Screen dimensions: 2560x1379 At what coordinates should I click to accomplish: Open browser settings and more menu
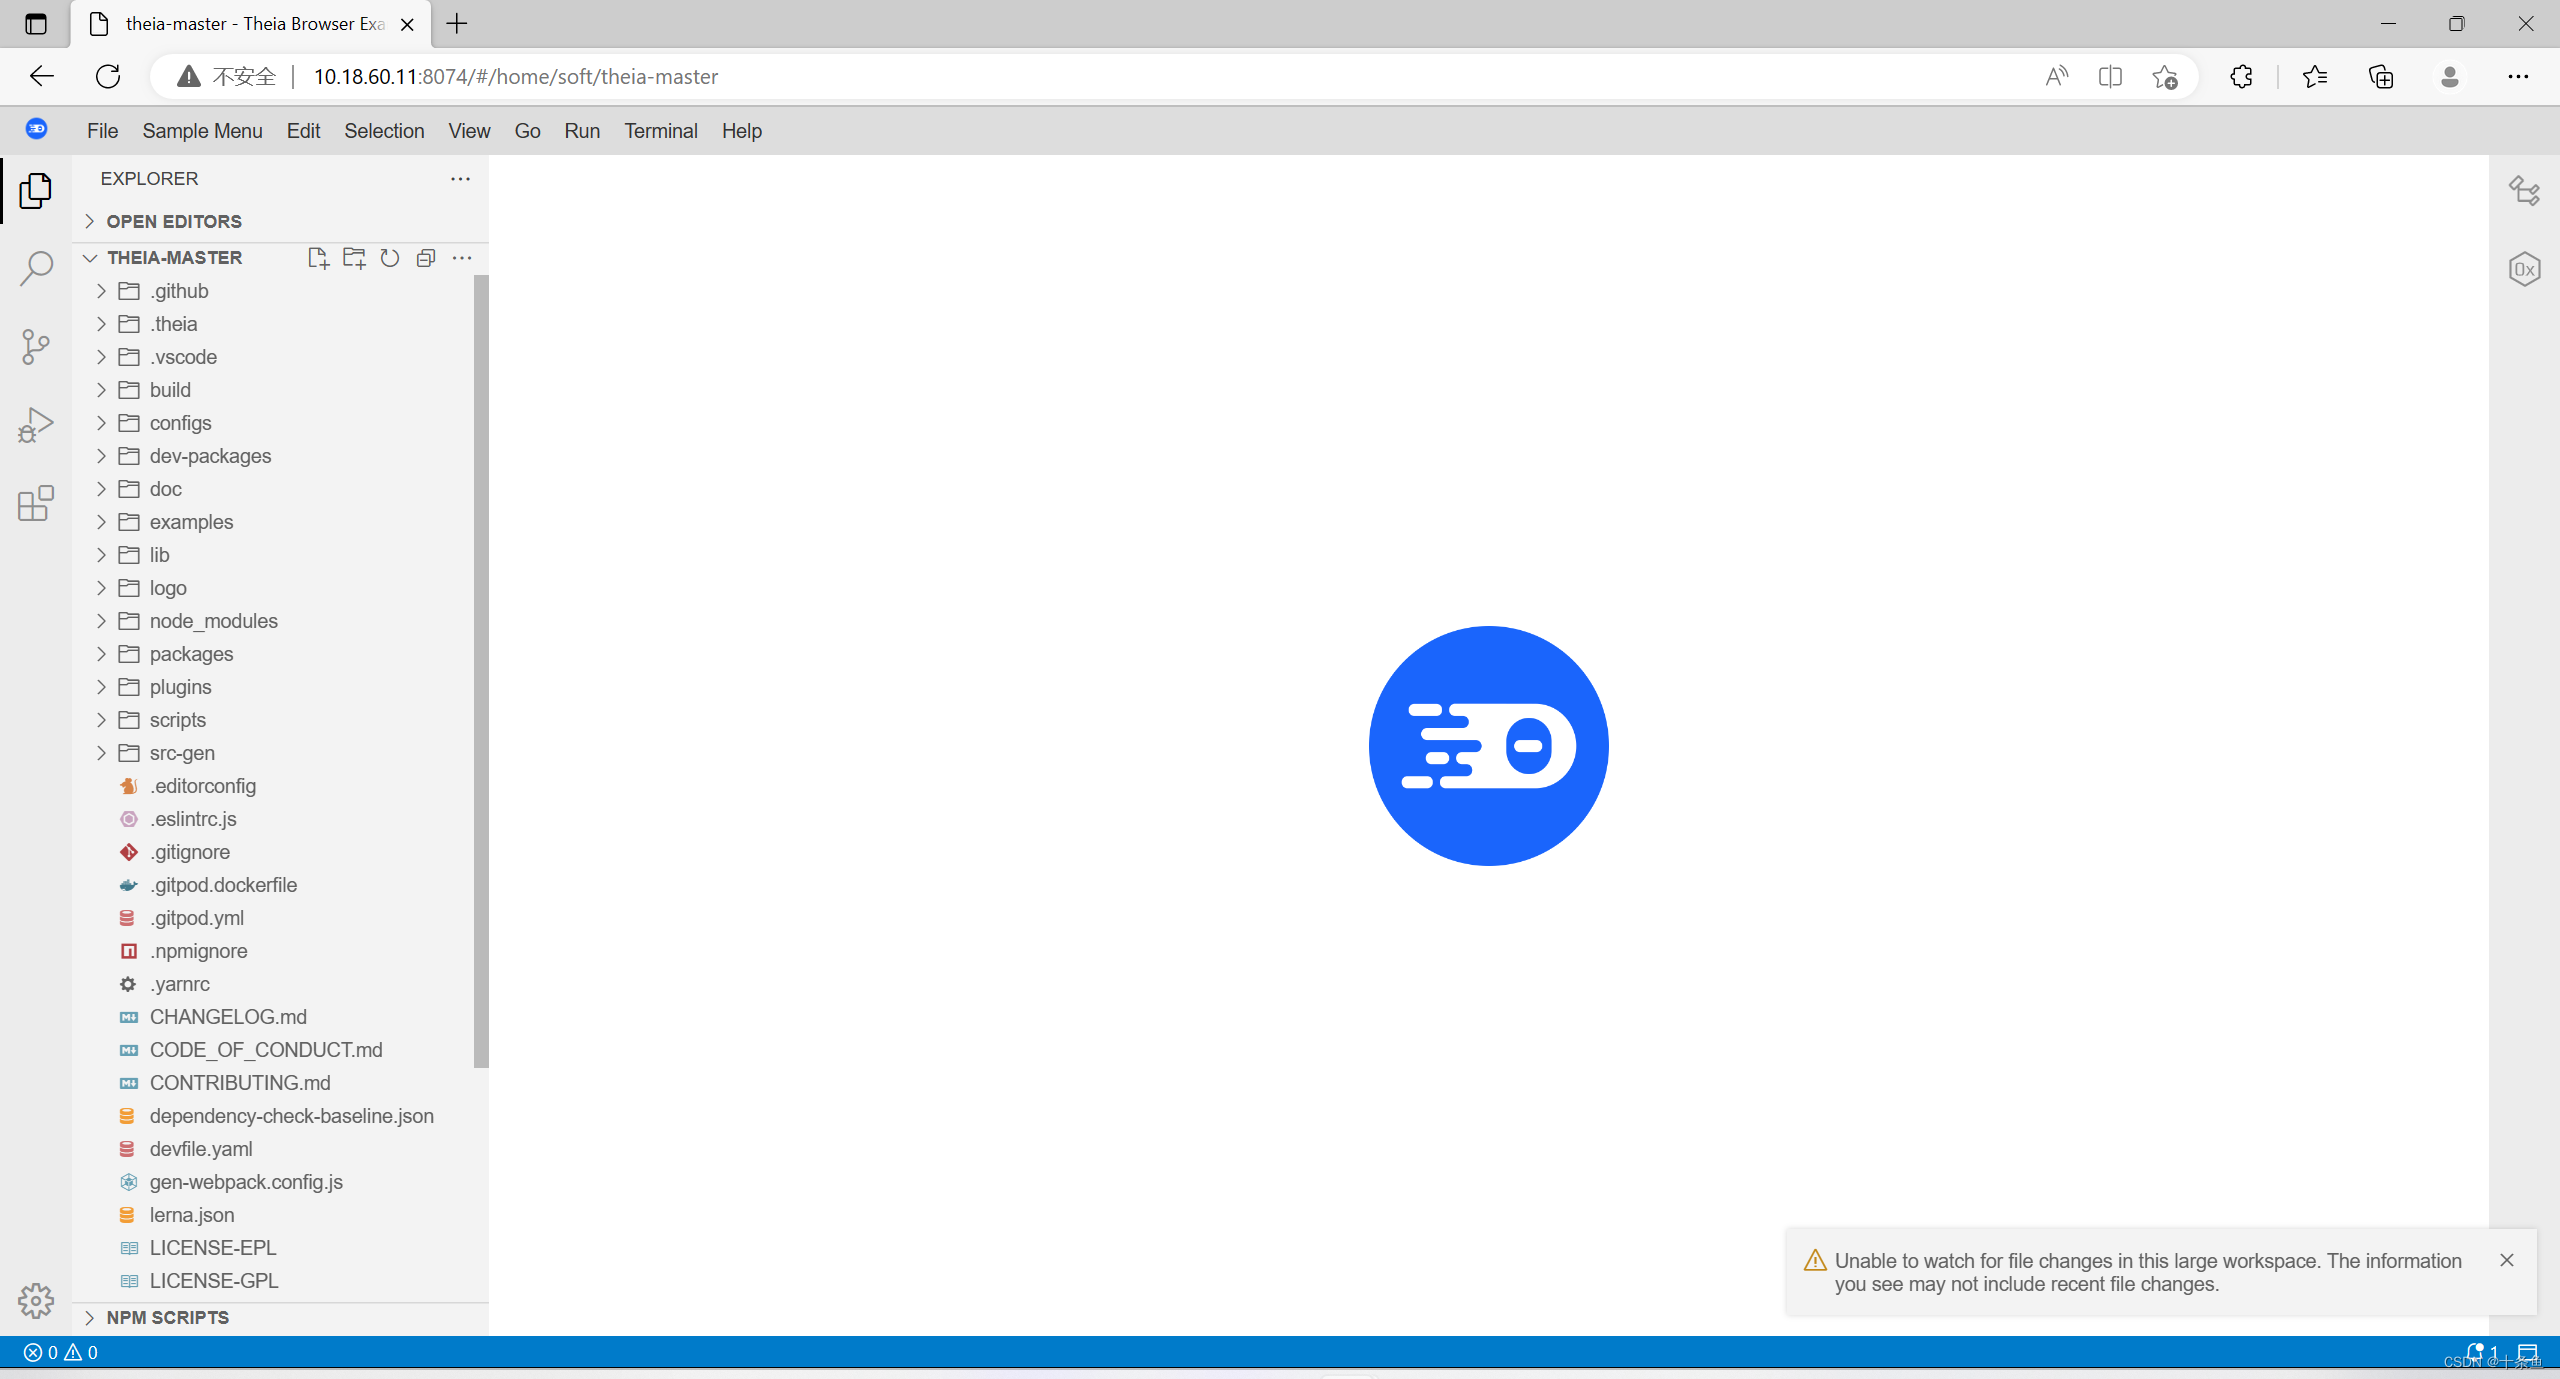[x=2518, y=76]
